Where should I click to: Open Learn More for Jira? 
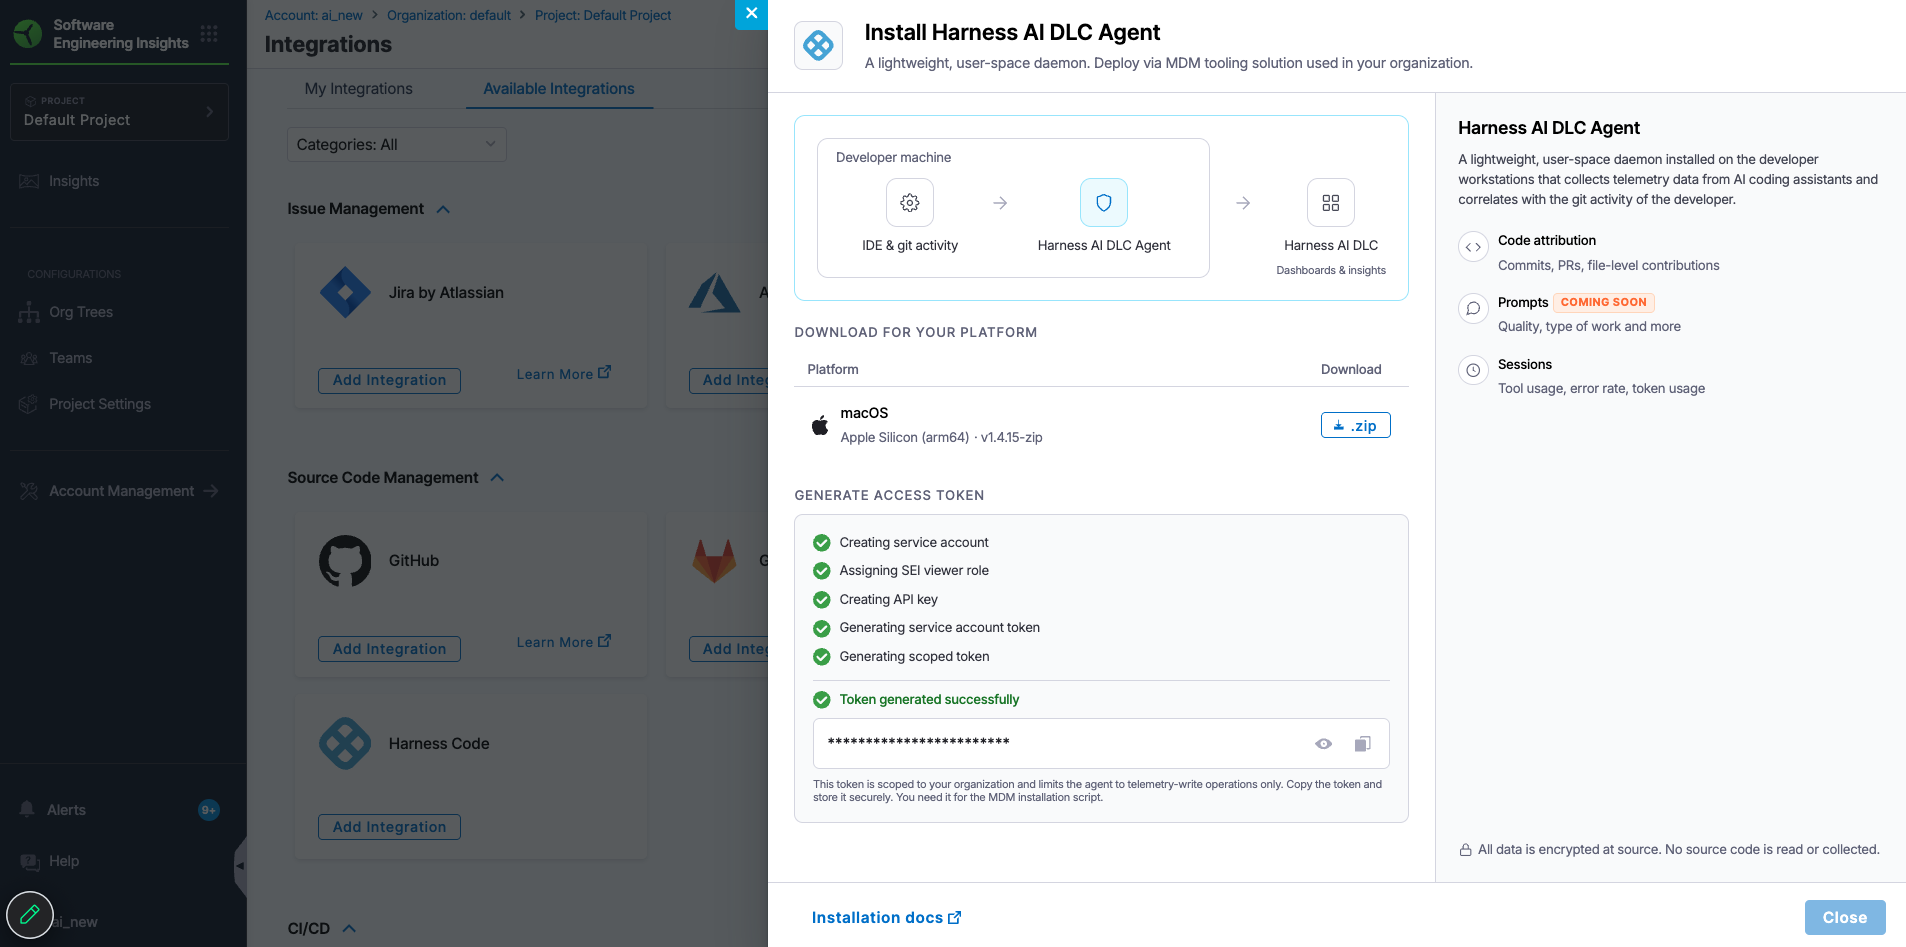point(563,374)
